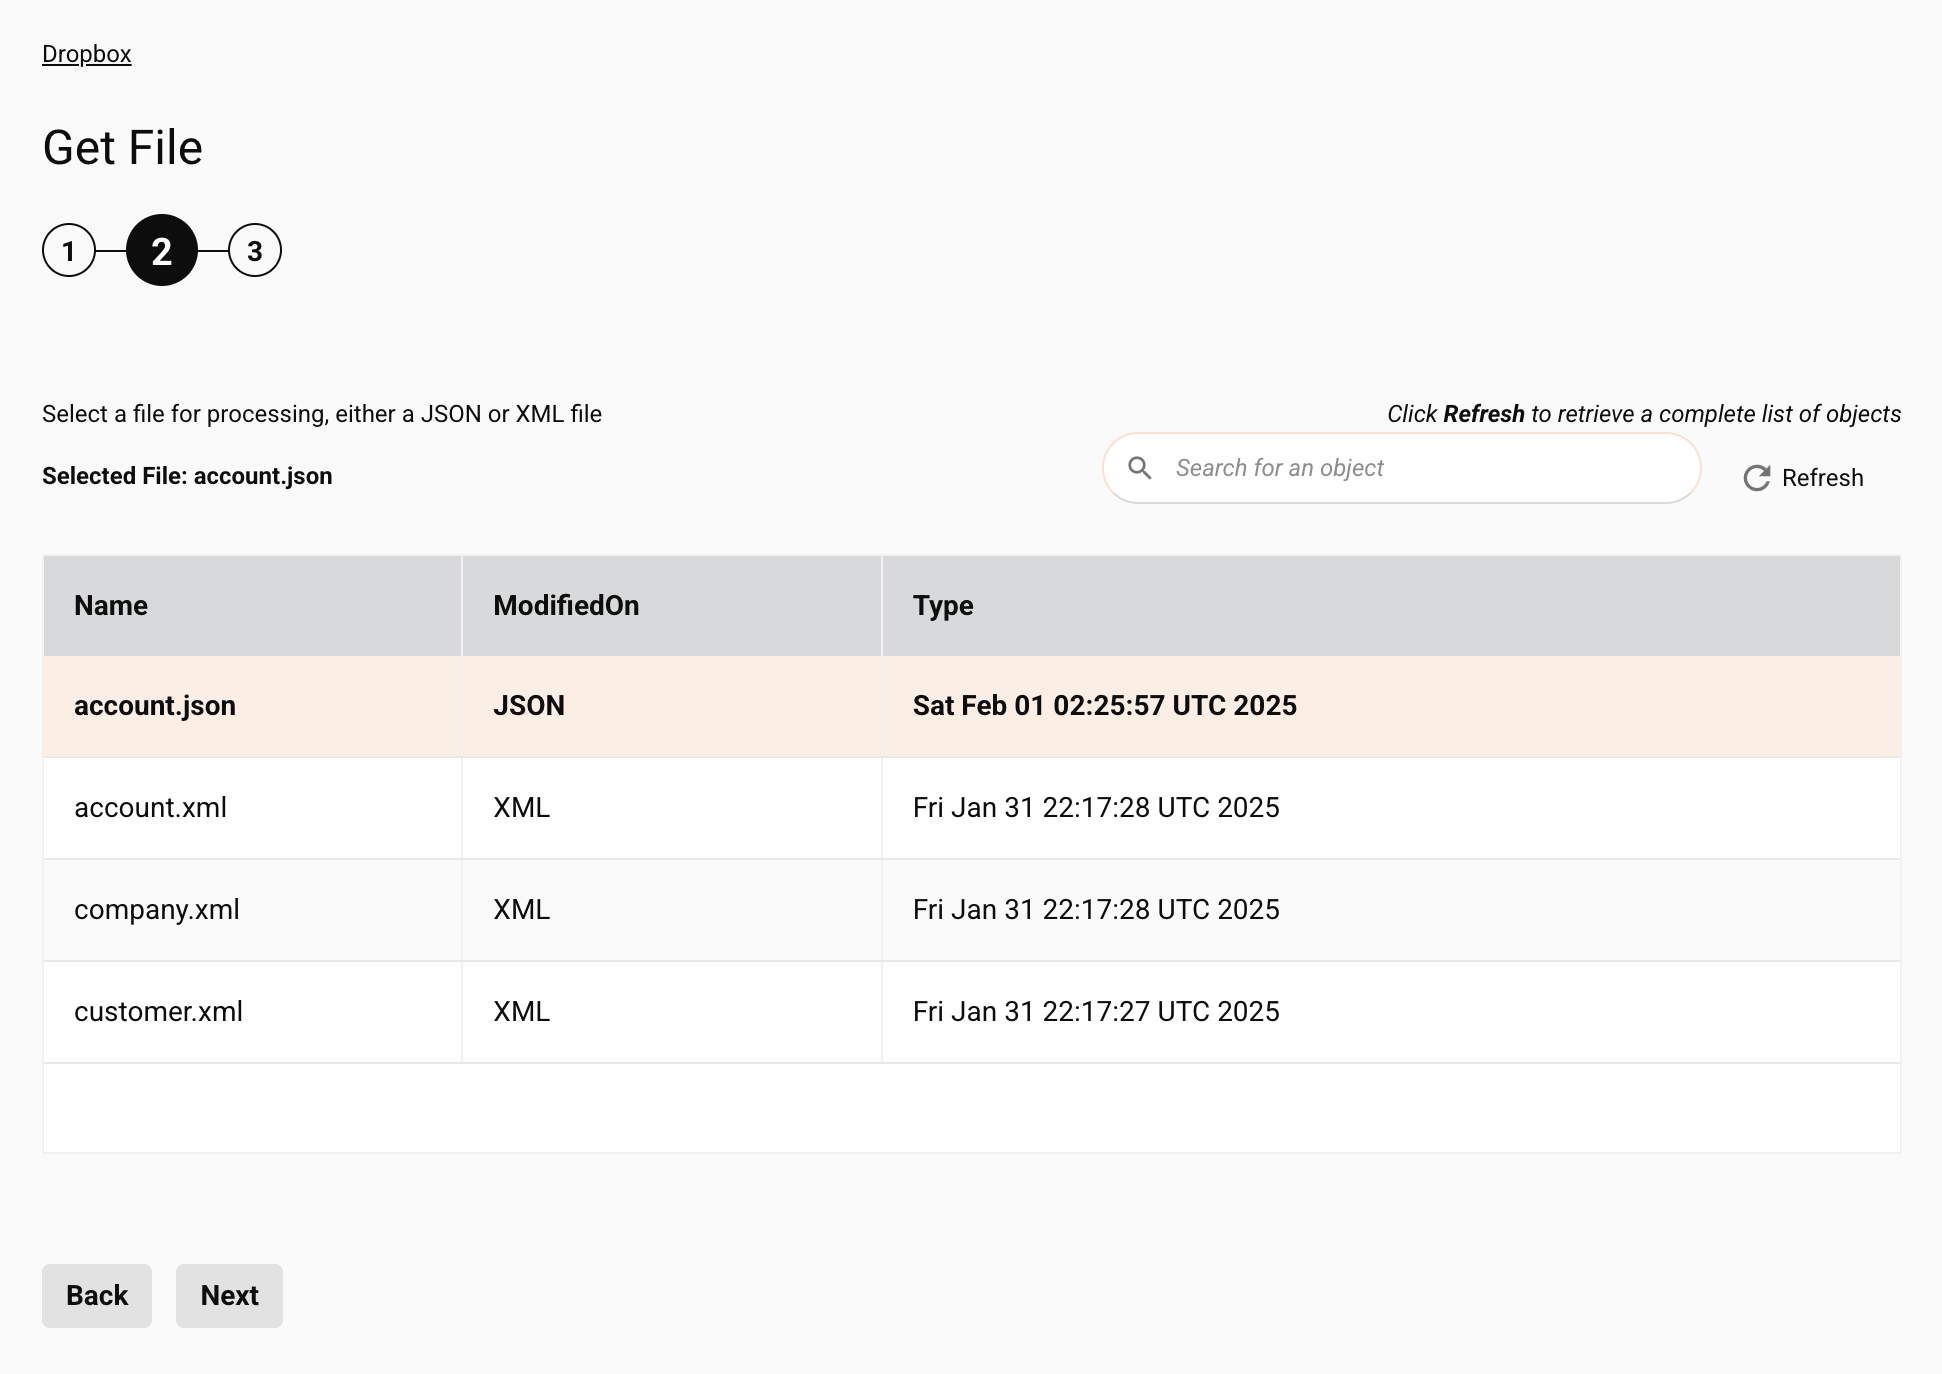The height and width of the screenshot is (1374, 1942).
Task: Pick the company.xml file row
Action: (157, 910)
